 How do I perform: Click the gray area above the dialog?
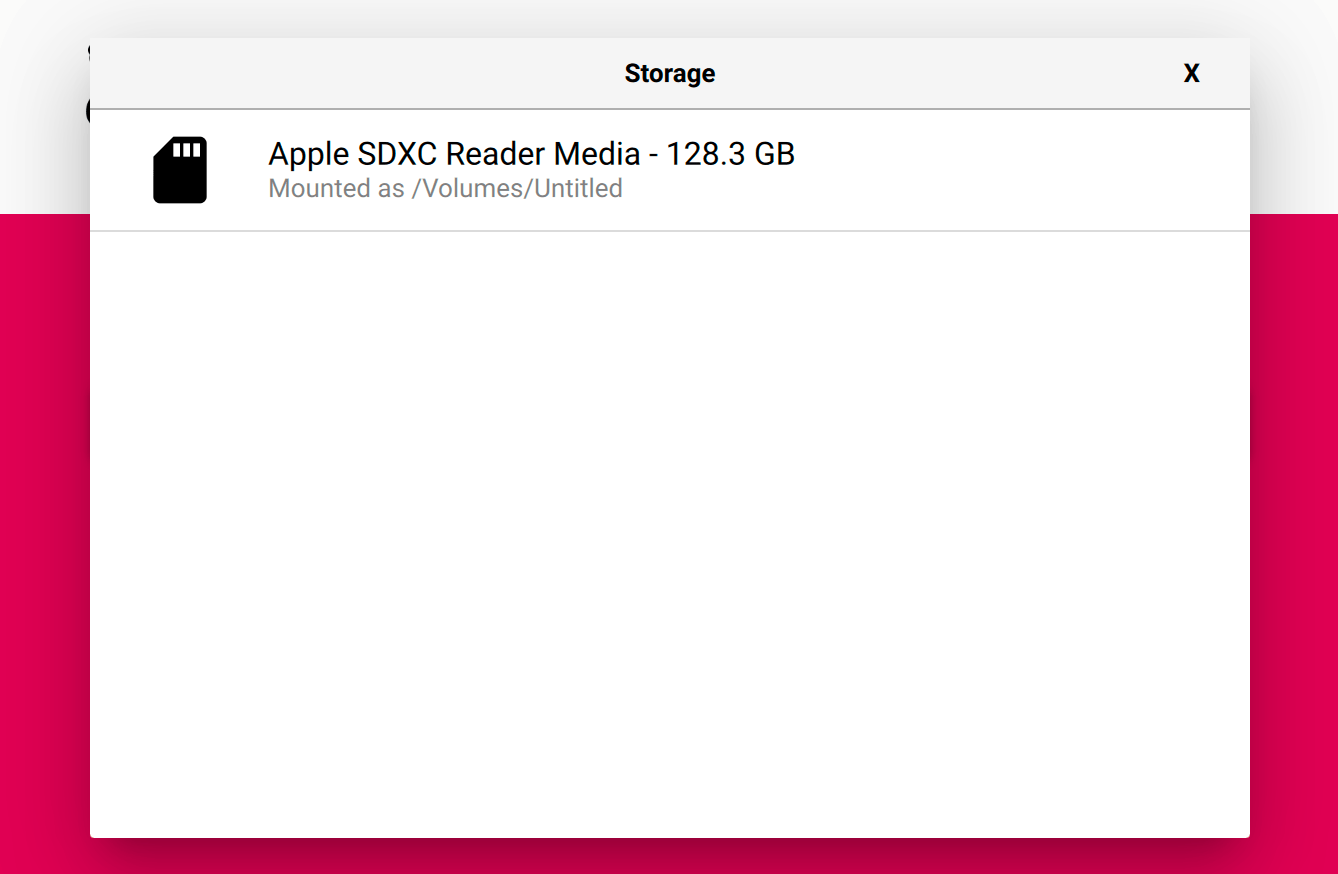[x=669, y=18]
